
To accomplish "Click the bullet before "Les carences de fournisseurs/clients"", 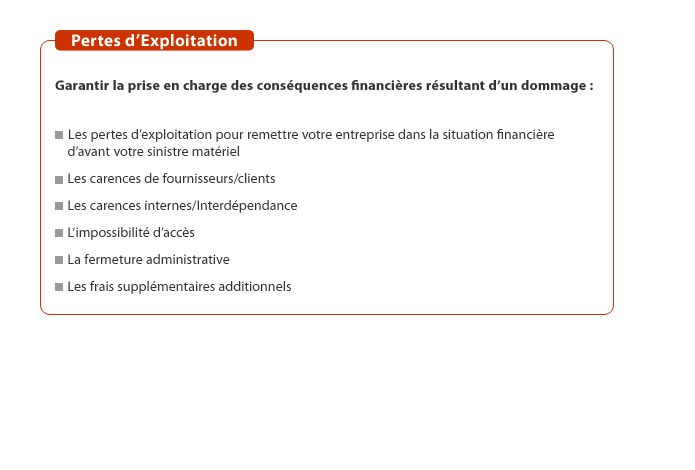I will [x=59, y=179].
